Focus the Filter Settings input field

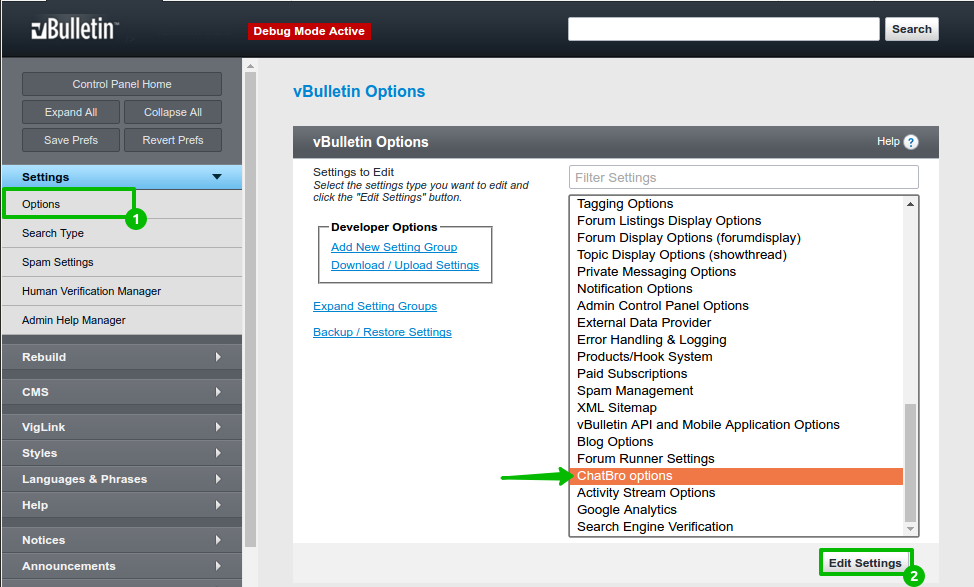pyautogui.click(x=744, y=178)
